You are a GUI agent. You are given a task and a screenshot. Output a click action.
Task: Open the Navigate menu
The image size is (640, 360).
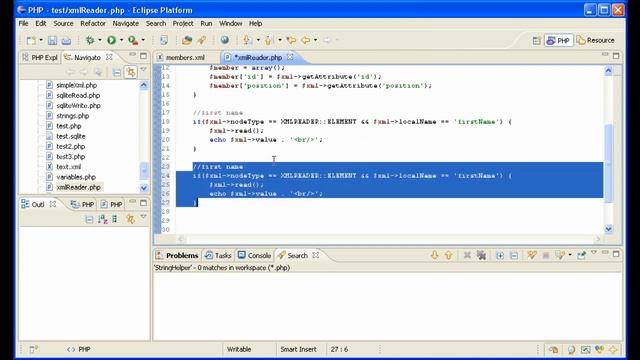[x=125, y=23]
